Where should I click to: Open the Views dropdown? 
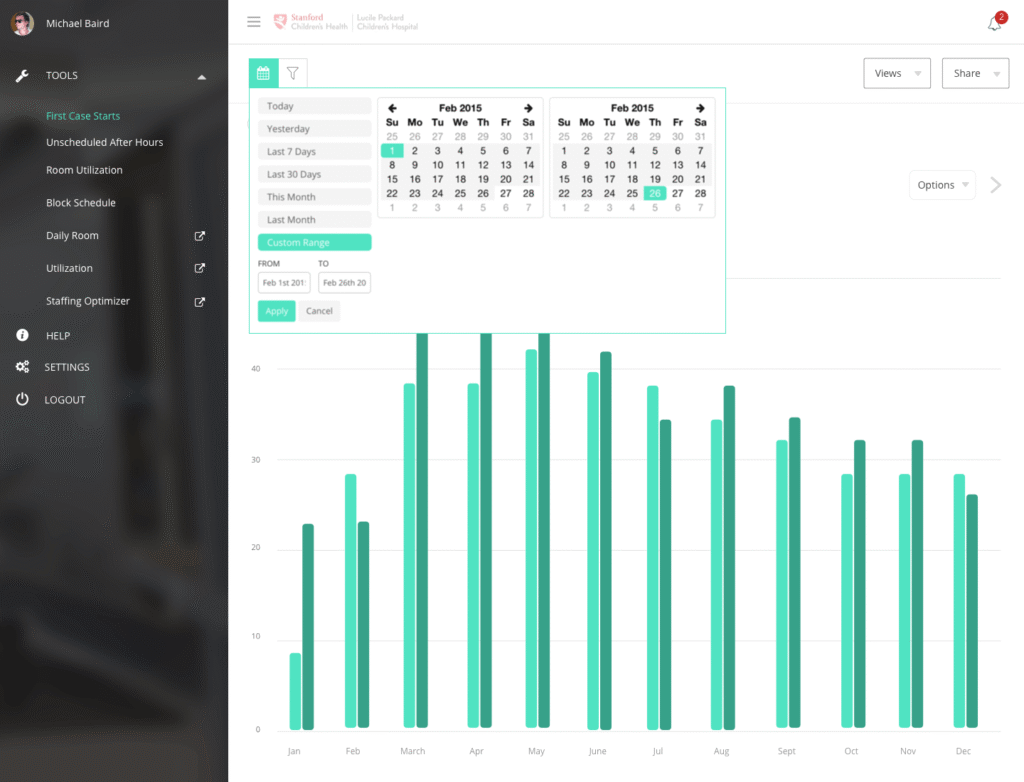[896, 73]
